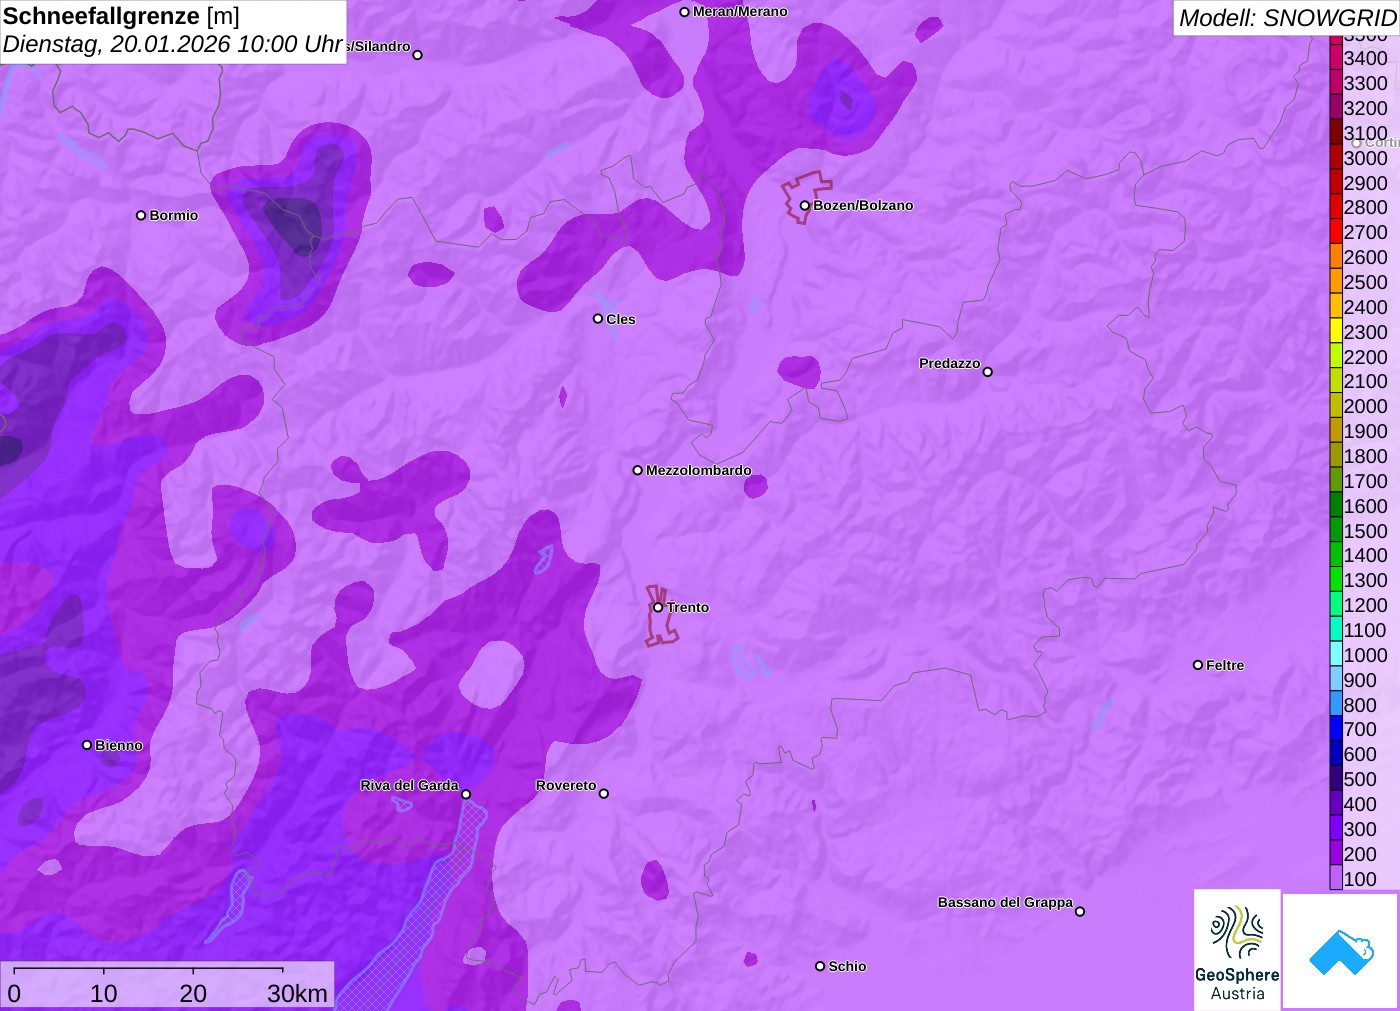Click the Trento city marker
Image resolution: width=1400 pixels, height=1011 pixels.
pyautogui.click(x=658, y=607)
